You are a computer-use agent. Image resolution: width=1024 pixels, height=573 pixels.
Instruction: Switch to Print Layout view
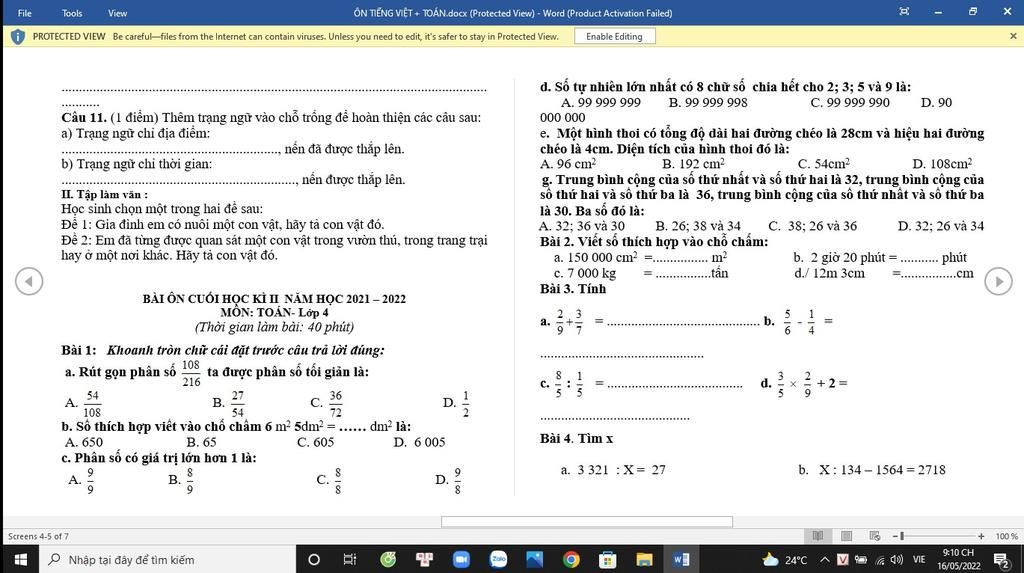846,536
